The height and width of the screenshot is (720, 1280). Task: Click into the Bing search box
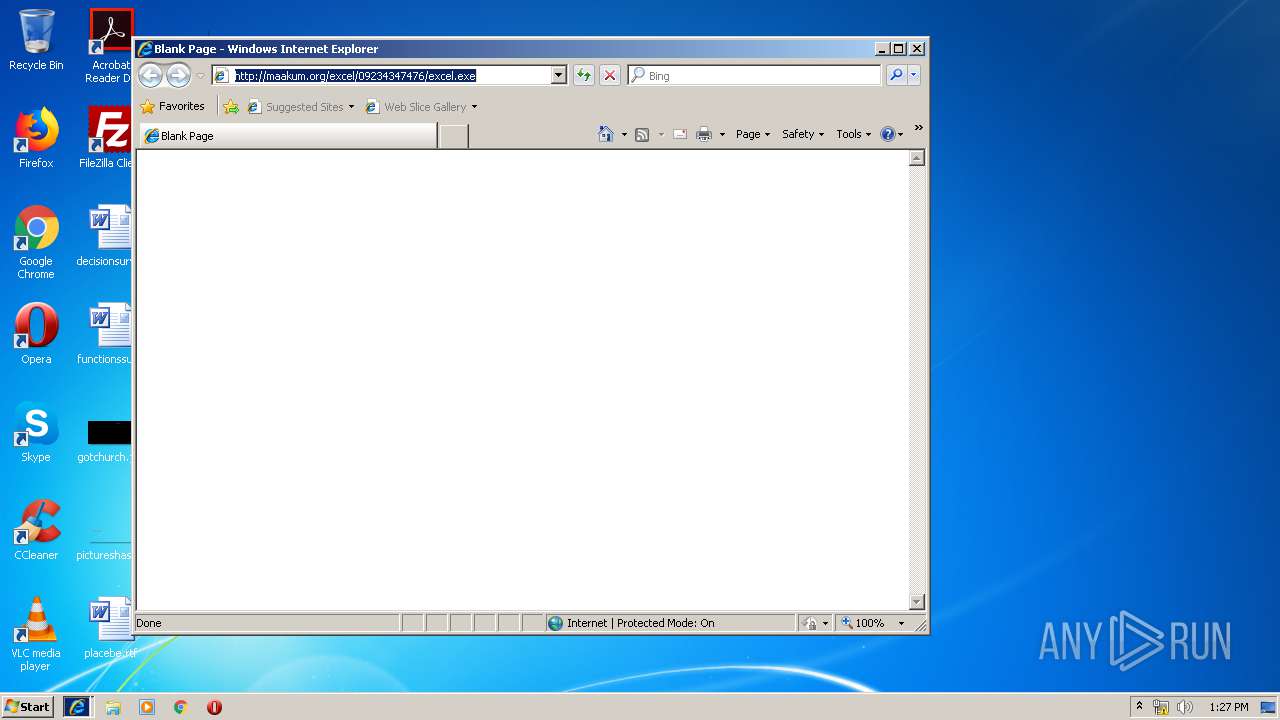pos(754,75)
